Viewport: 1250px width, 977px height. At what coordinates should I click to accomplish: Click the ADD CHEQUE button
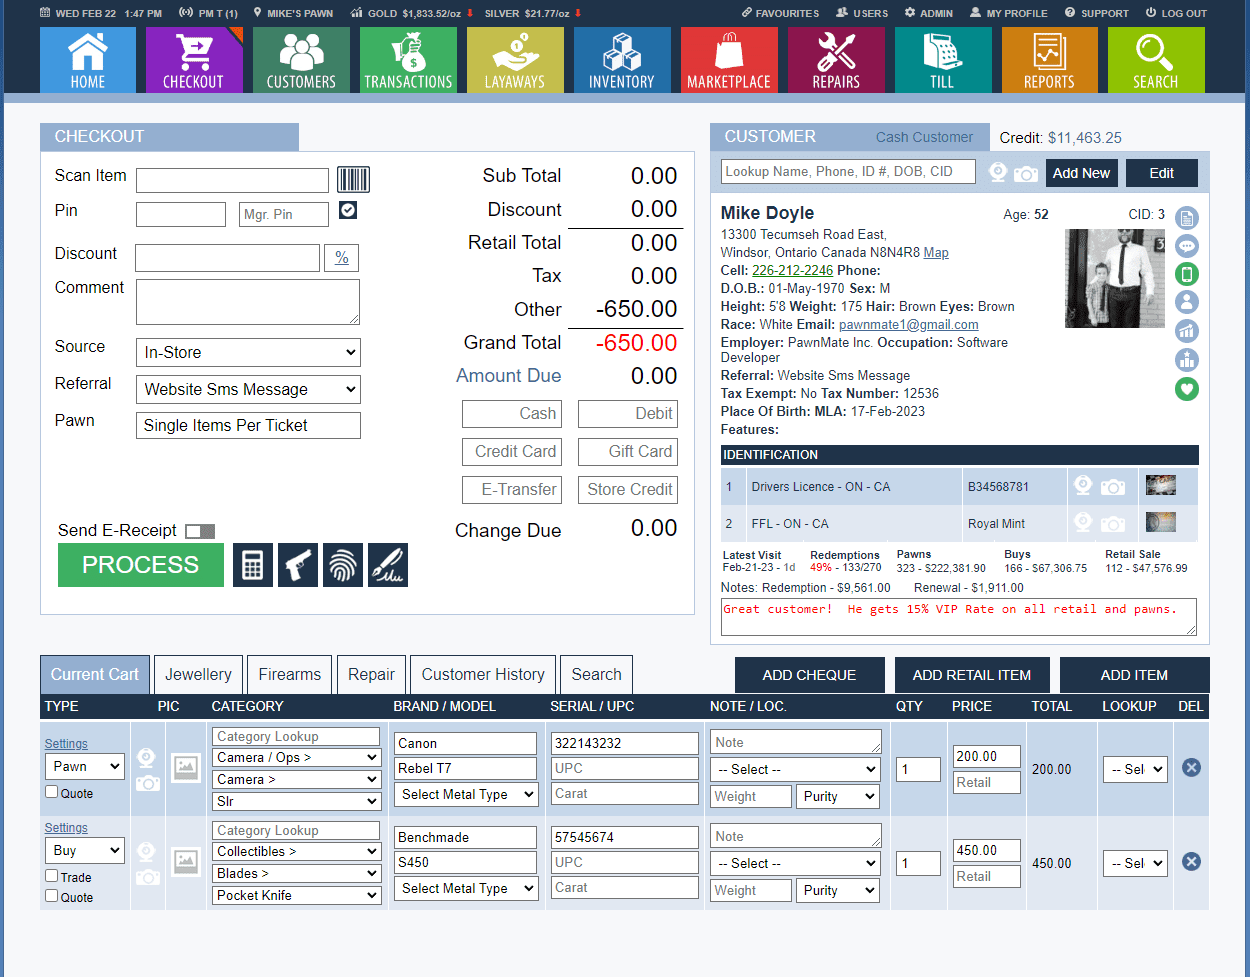tap(809, 675)
